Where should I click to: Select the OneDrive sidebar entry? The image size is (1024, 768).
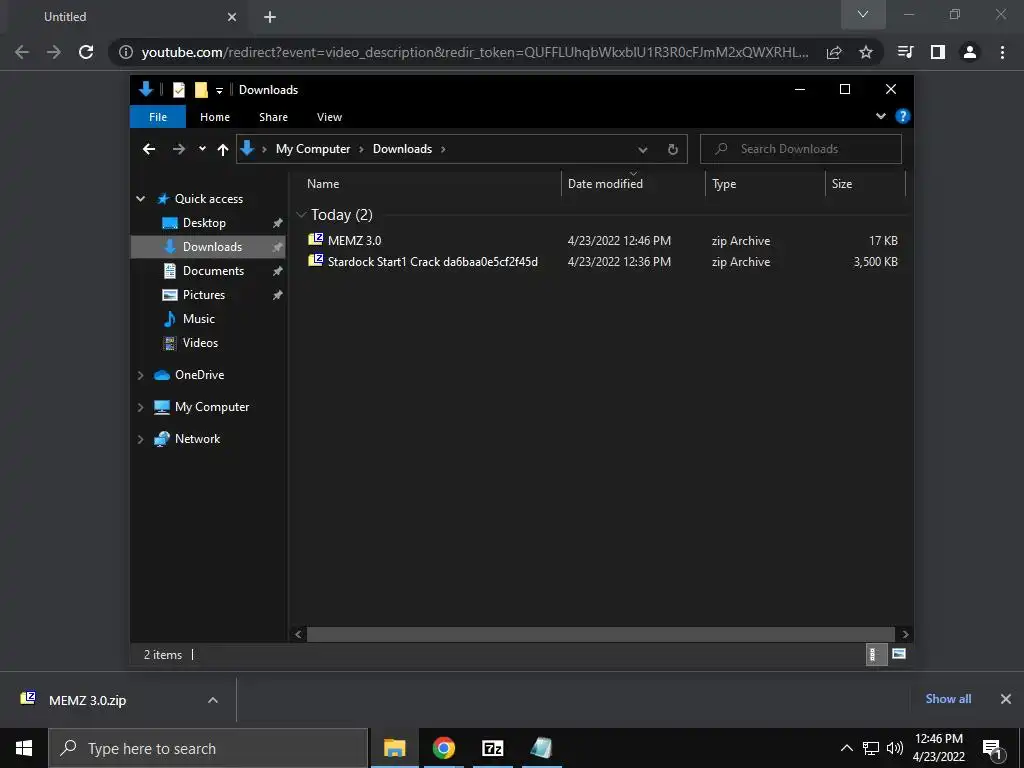coord(199,375)
